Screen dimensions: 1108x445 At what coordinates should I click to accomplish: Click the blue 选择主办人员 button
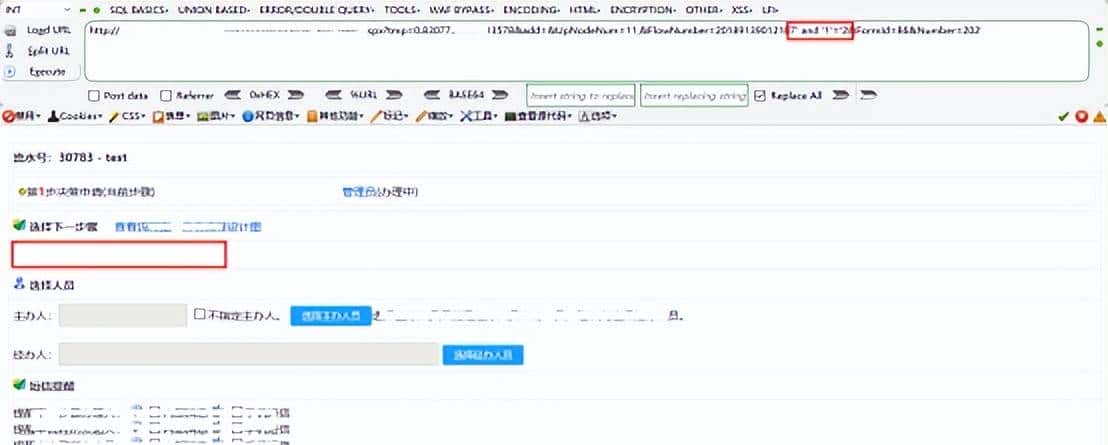(x=331, y=316)
